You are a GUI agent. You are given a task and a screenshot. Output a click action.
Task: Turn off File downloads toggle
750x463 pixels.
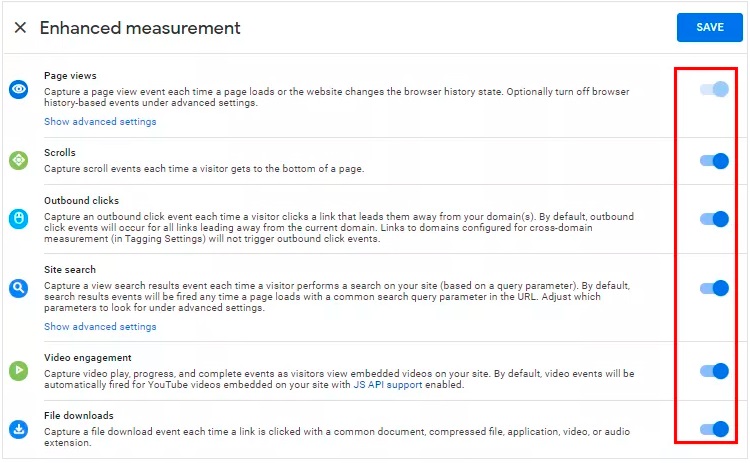[x=714, y=429]
